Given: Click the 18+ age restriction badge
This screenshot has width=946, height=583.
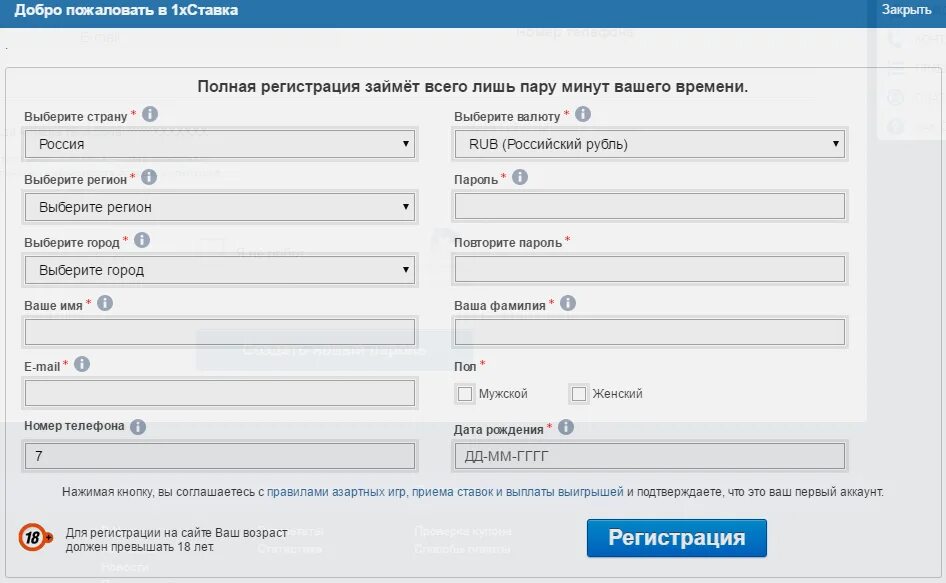Looking at the screenshot, I should coord(35,537).
